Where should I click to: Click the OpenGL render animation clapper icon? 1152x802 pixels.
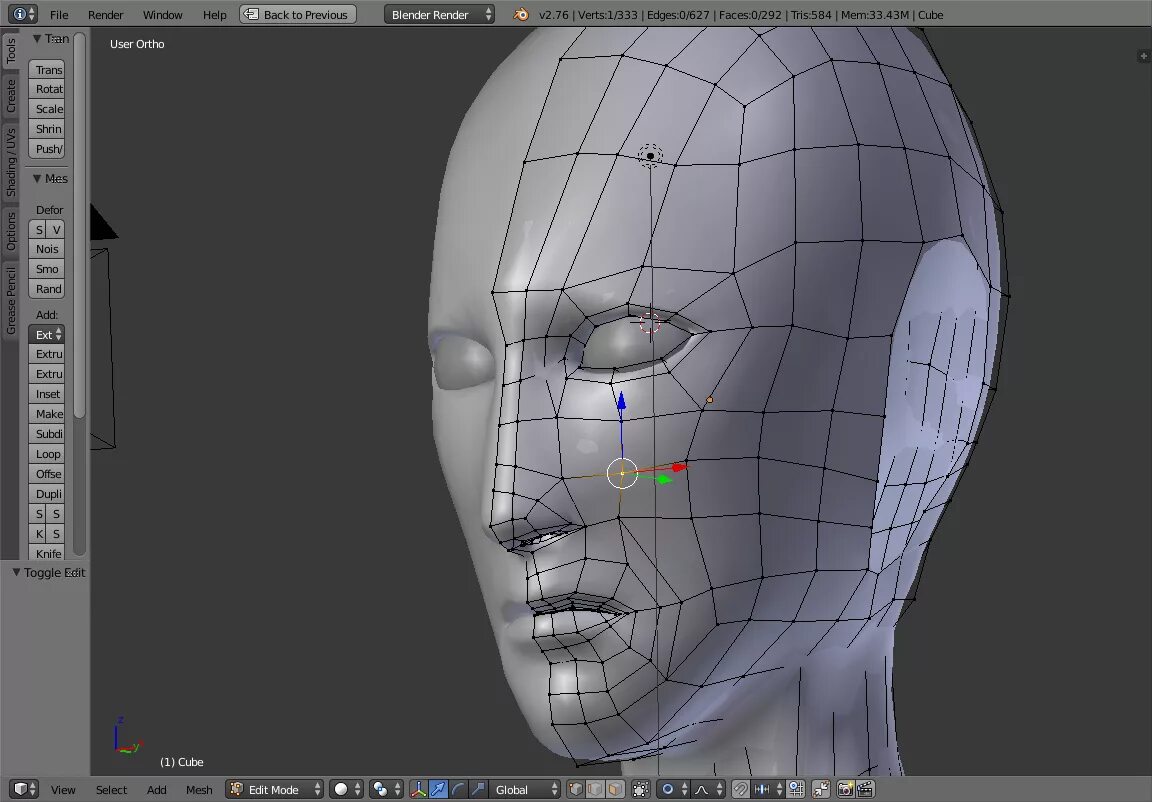click(865, 790)
